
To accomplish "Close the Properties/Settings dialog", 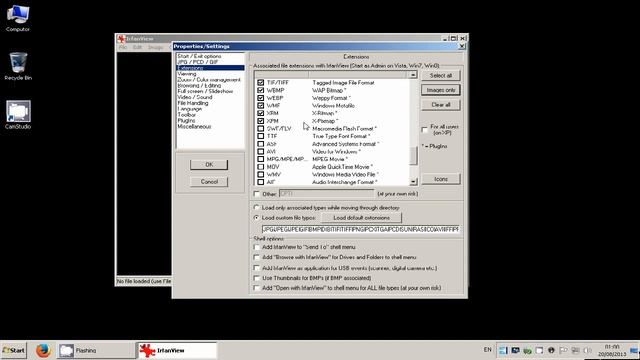I will 462,46.
